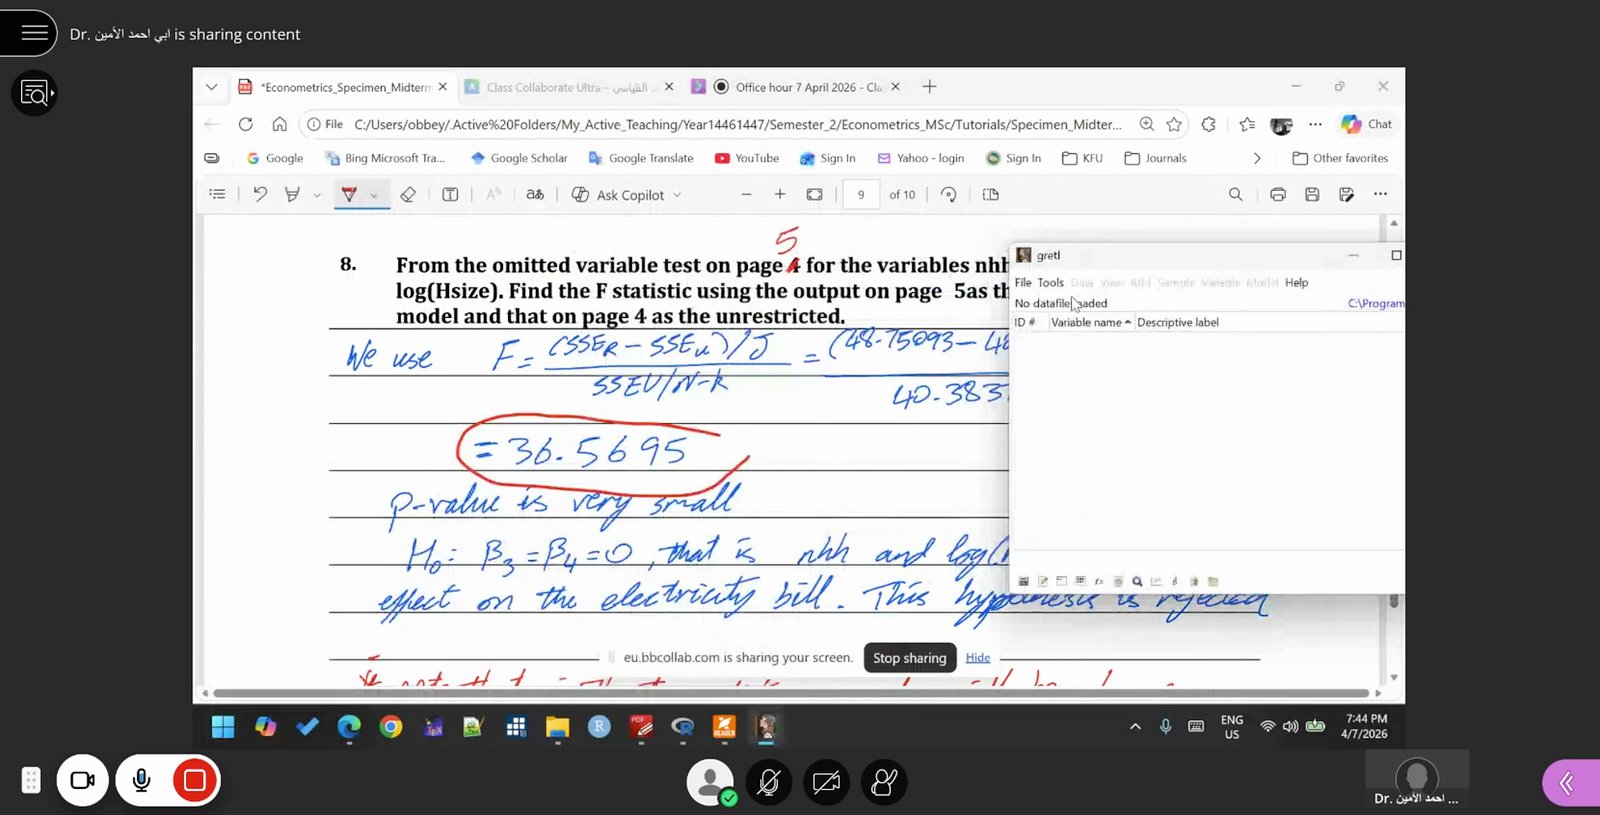Print the PDF document
The height and width of the screenshot is (815, 1600).
click(x=1278, y=195)
